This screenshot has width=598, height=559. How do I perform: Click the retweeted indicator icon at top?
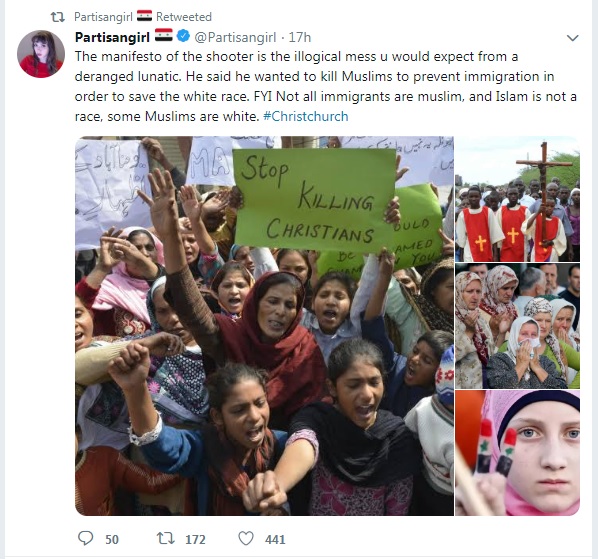[x=58, y=17]
